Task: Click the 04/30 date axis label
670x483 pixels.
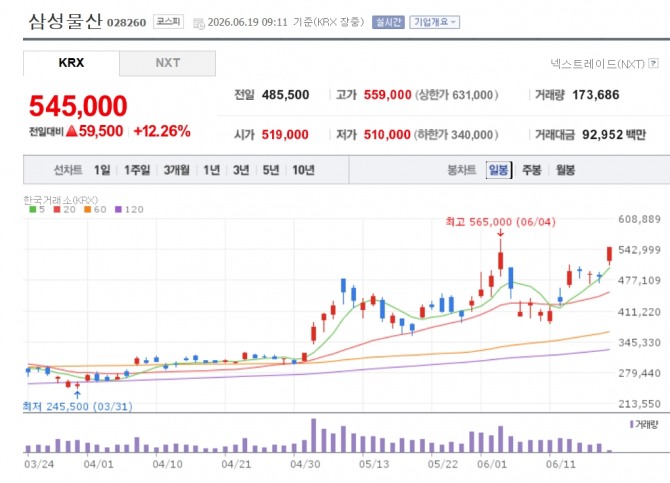Action: [305, 464]
